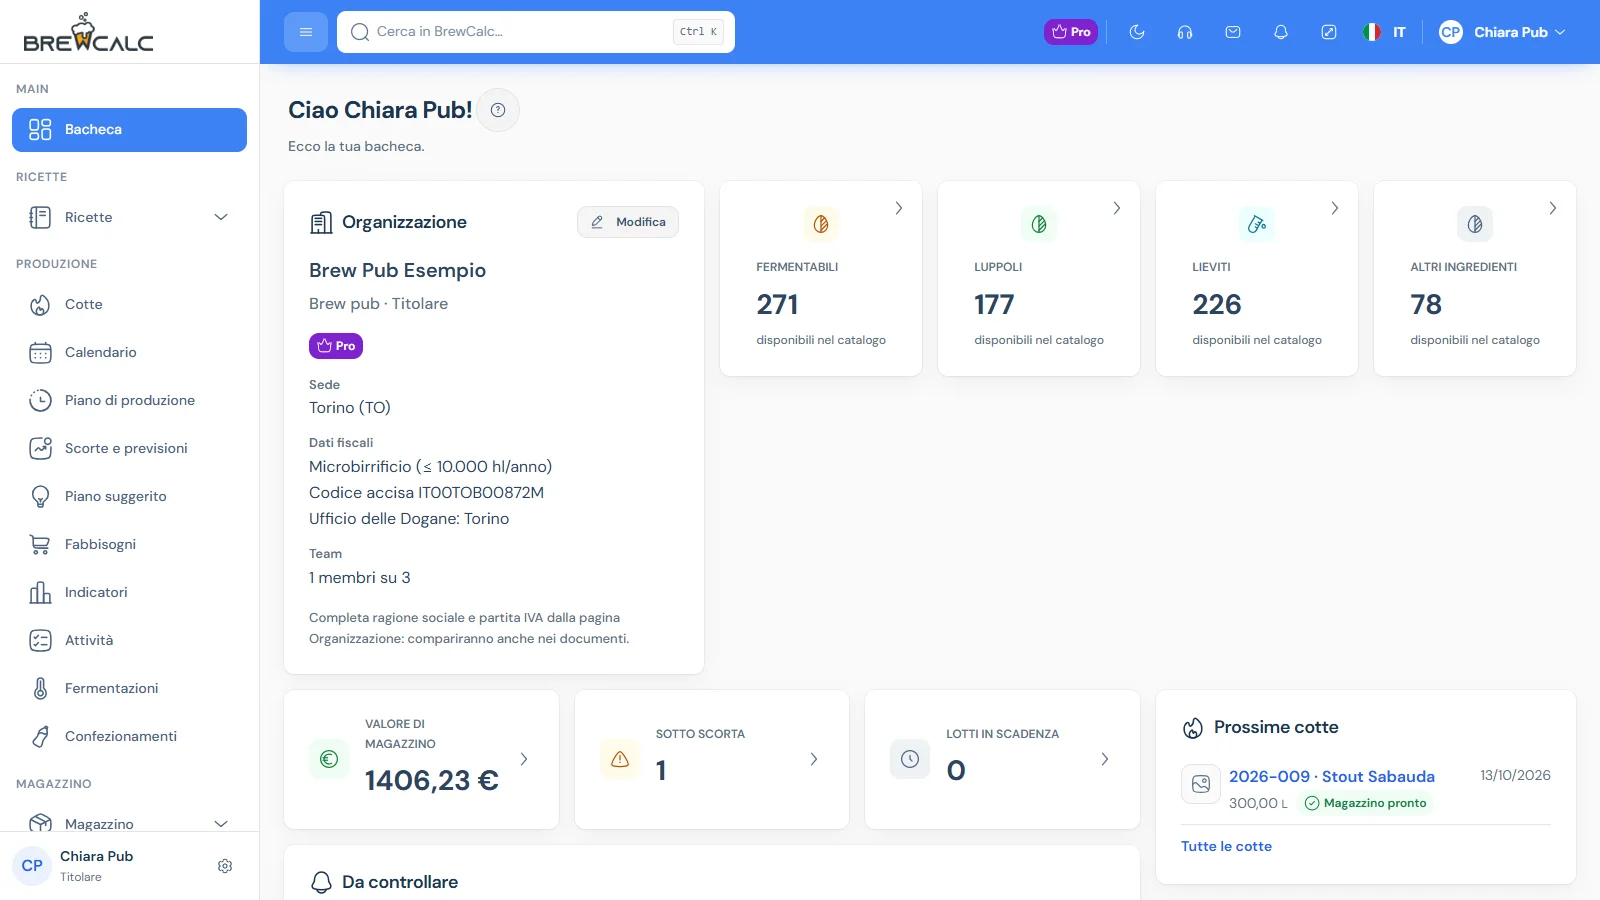Click the warning icon for Sotto scorta
1600x900 pixels.
(620, 759)
